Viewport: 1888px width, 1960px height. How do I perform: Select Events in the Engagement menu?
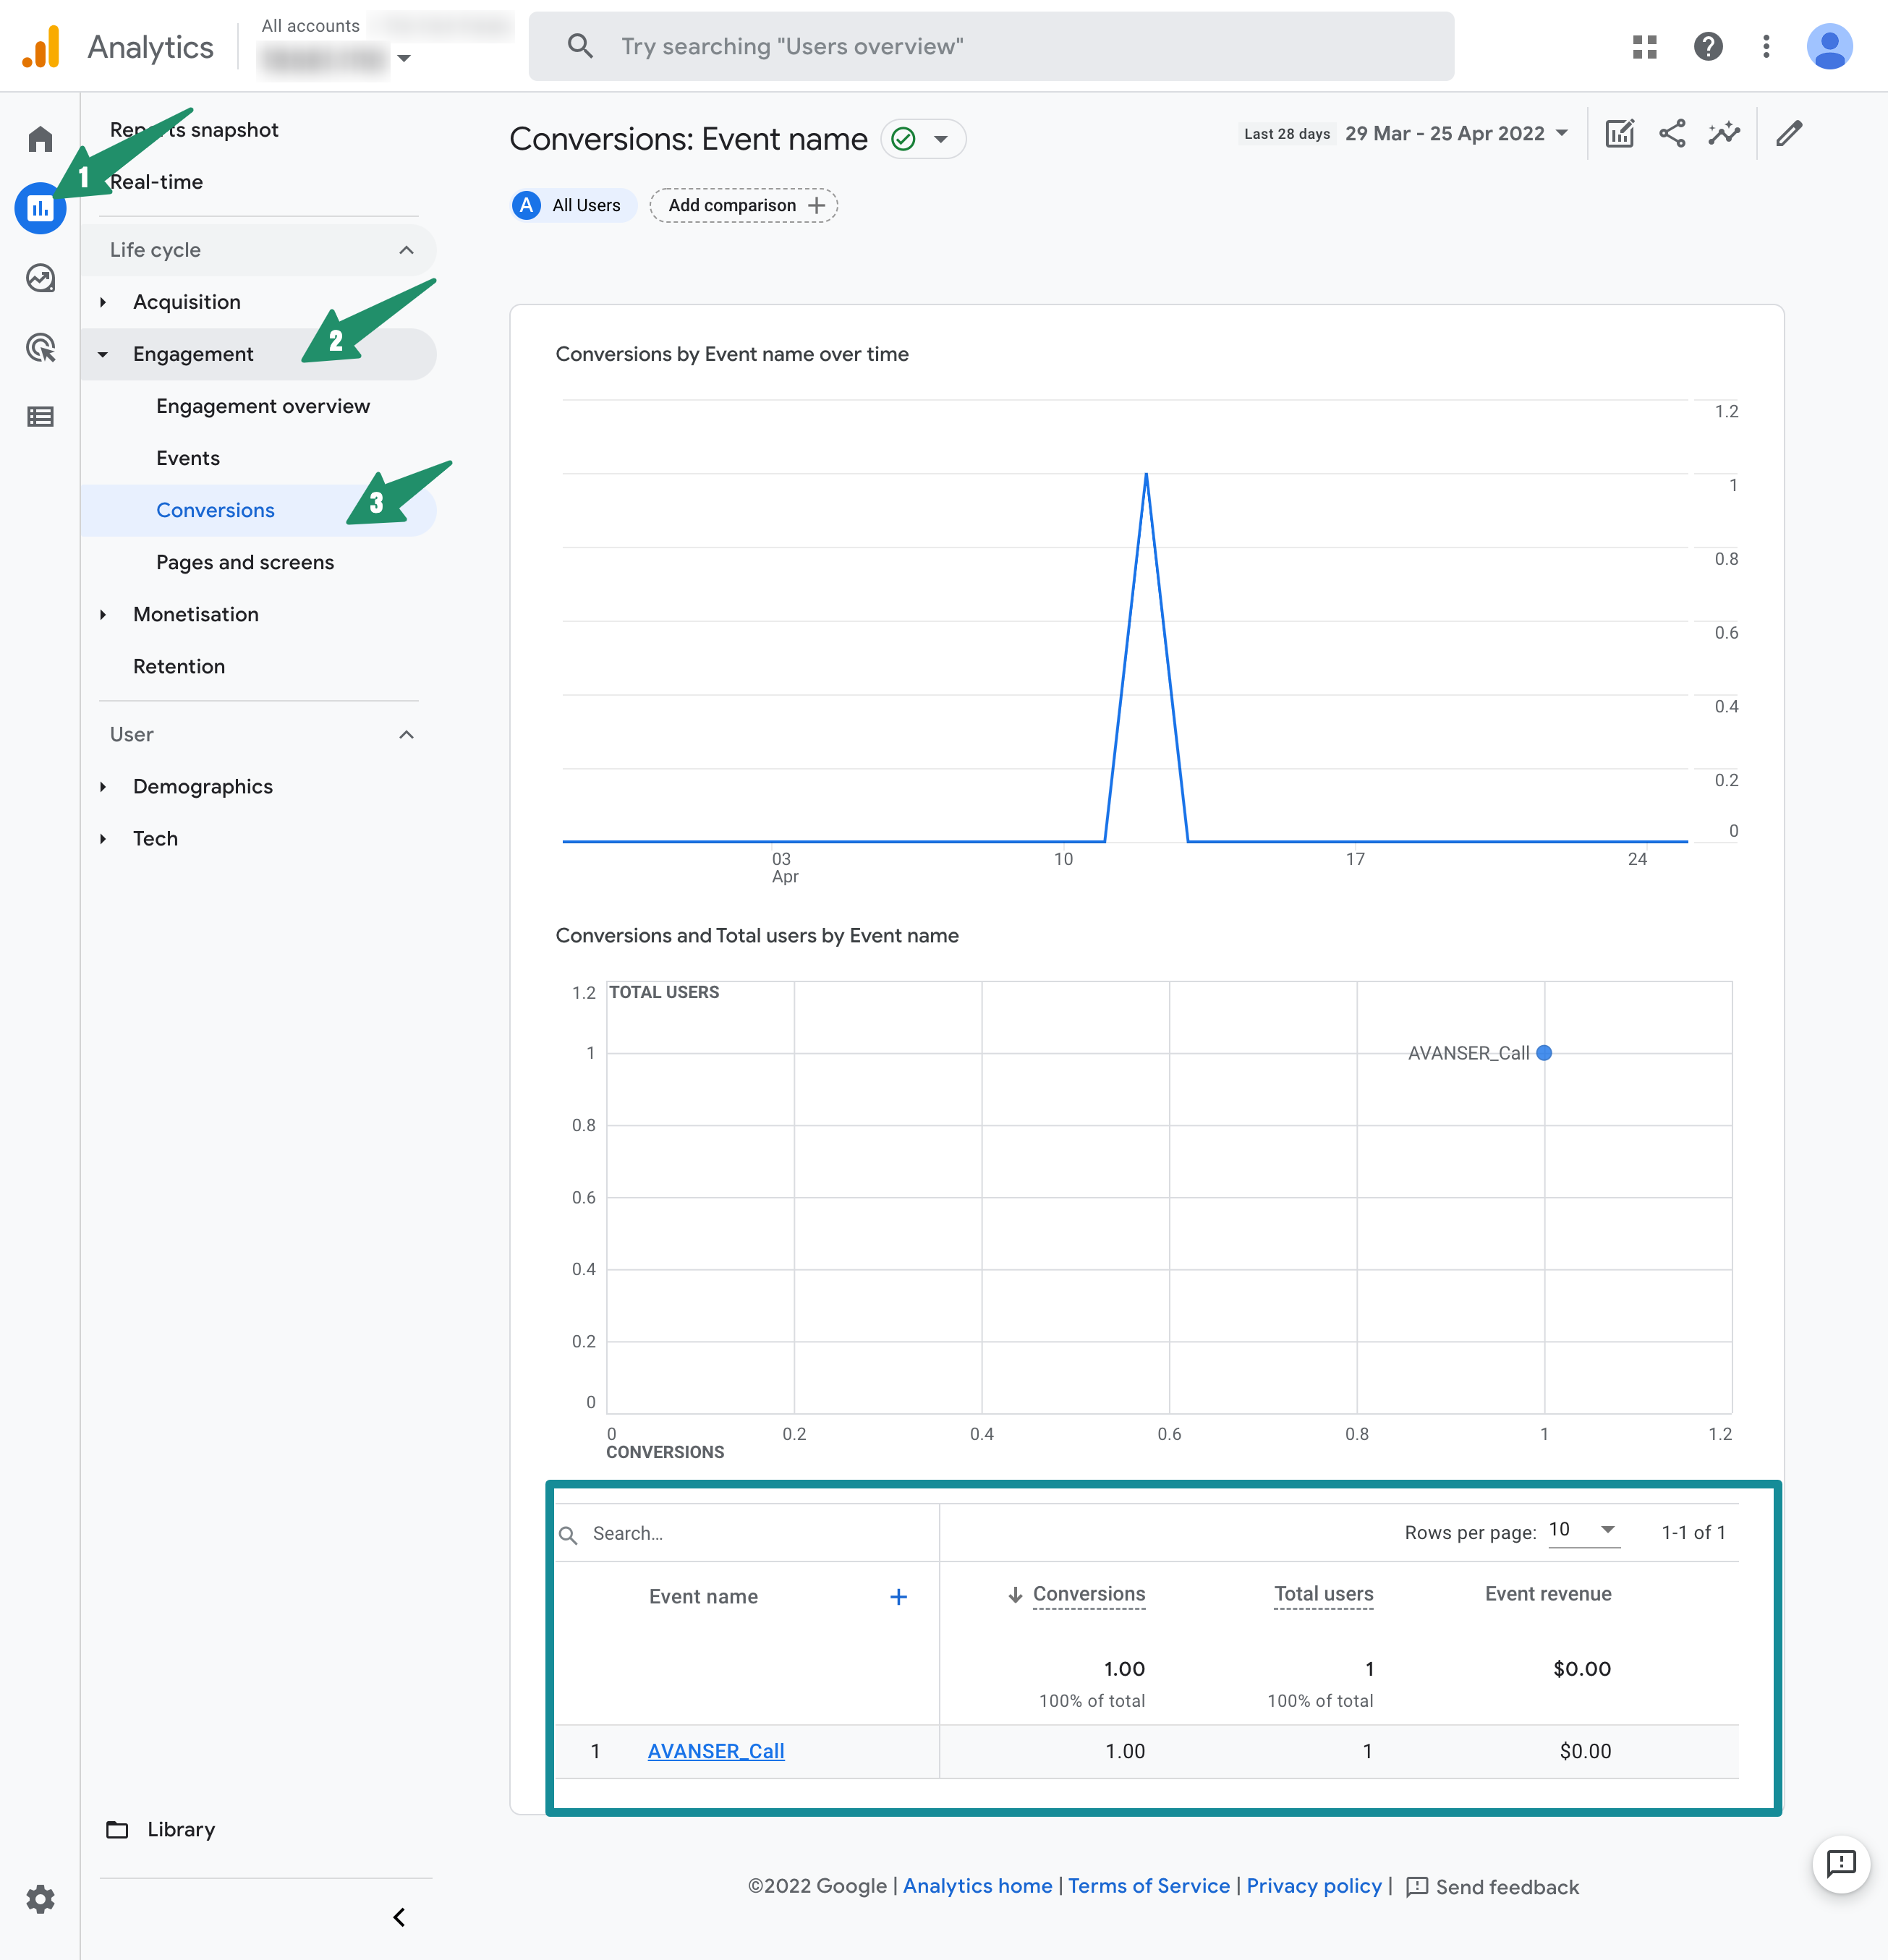click(x=188, y=458)
